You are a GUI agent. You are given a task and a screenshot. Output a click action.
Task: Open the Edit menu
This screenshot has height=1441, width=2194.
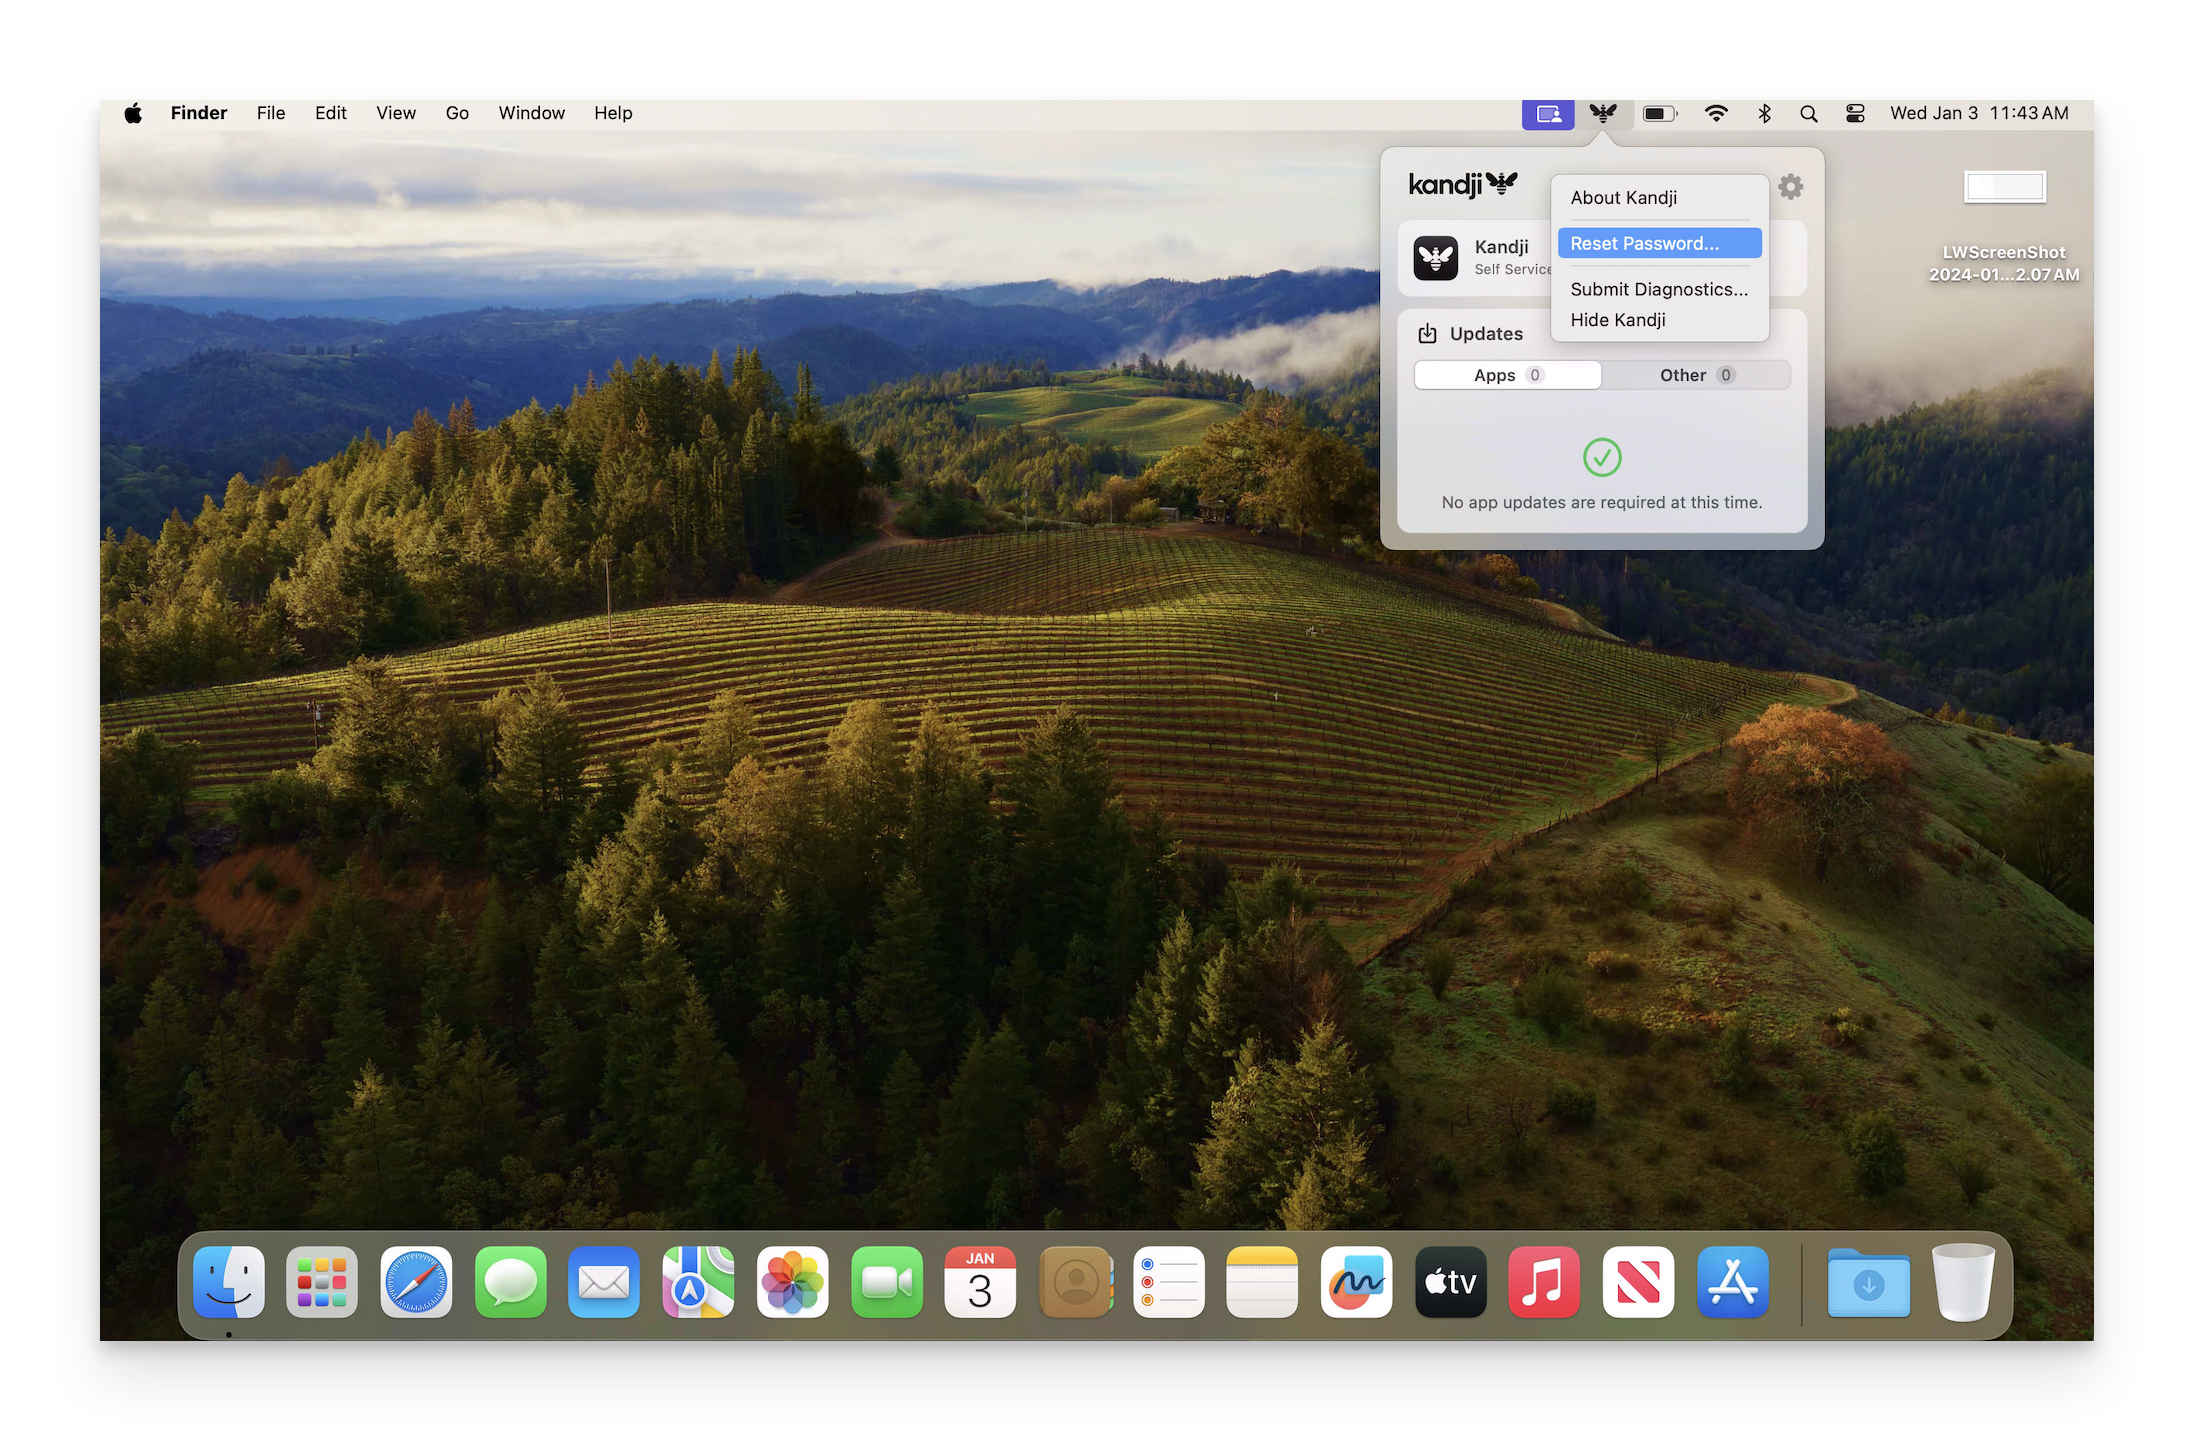tap(331, 113)
